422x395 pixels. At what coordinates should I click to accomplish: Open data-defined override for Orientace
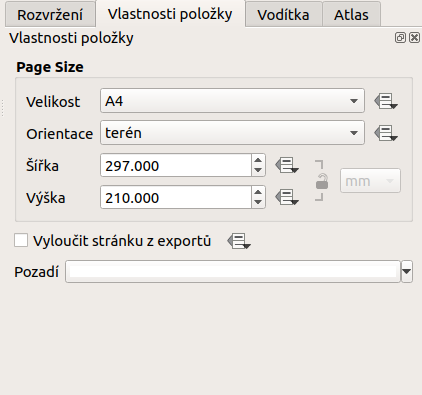click(x=386, y=133)
